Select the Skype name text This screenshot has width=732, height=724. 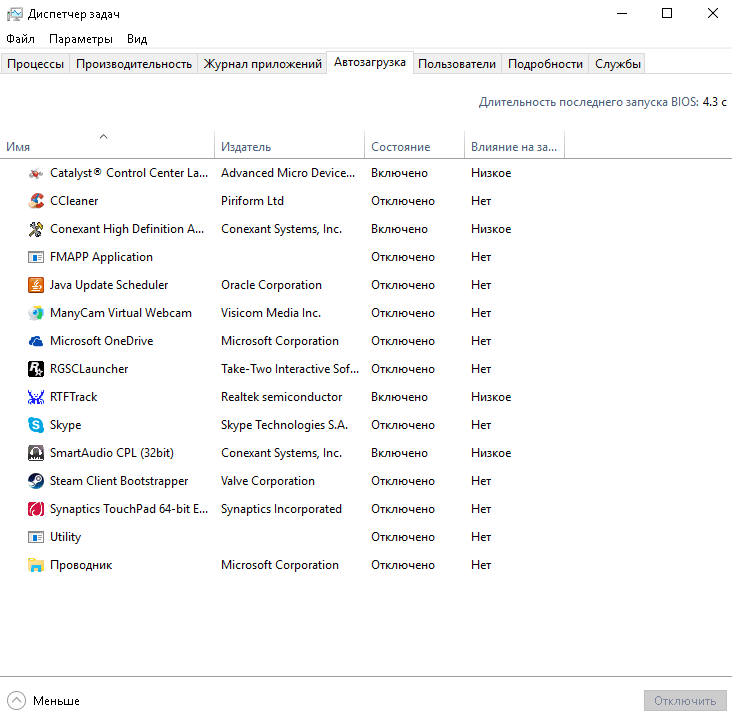pyautogui.click(x=66, y=425)
